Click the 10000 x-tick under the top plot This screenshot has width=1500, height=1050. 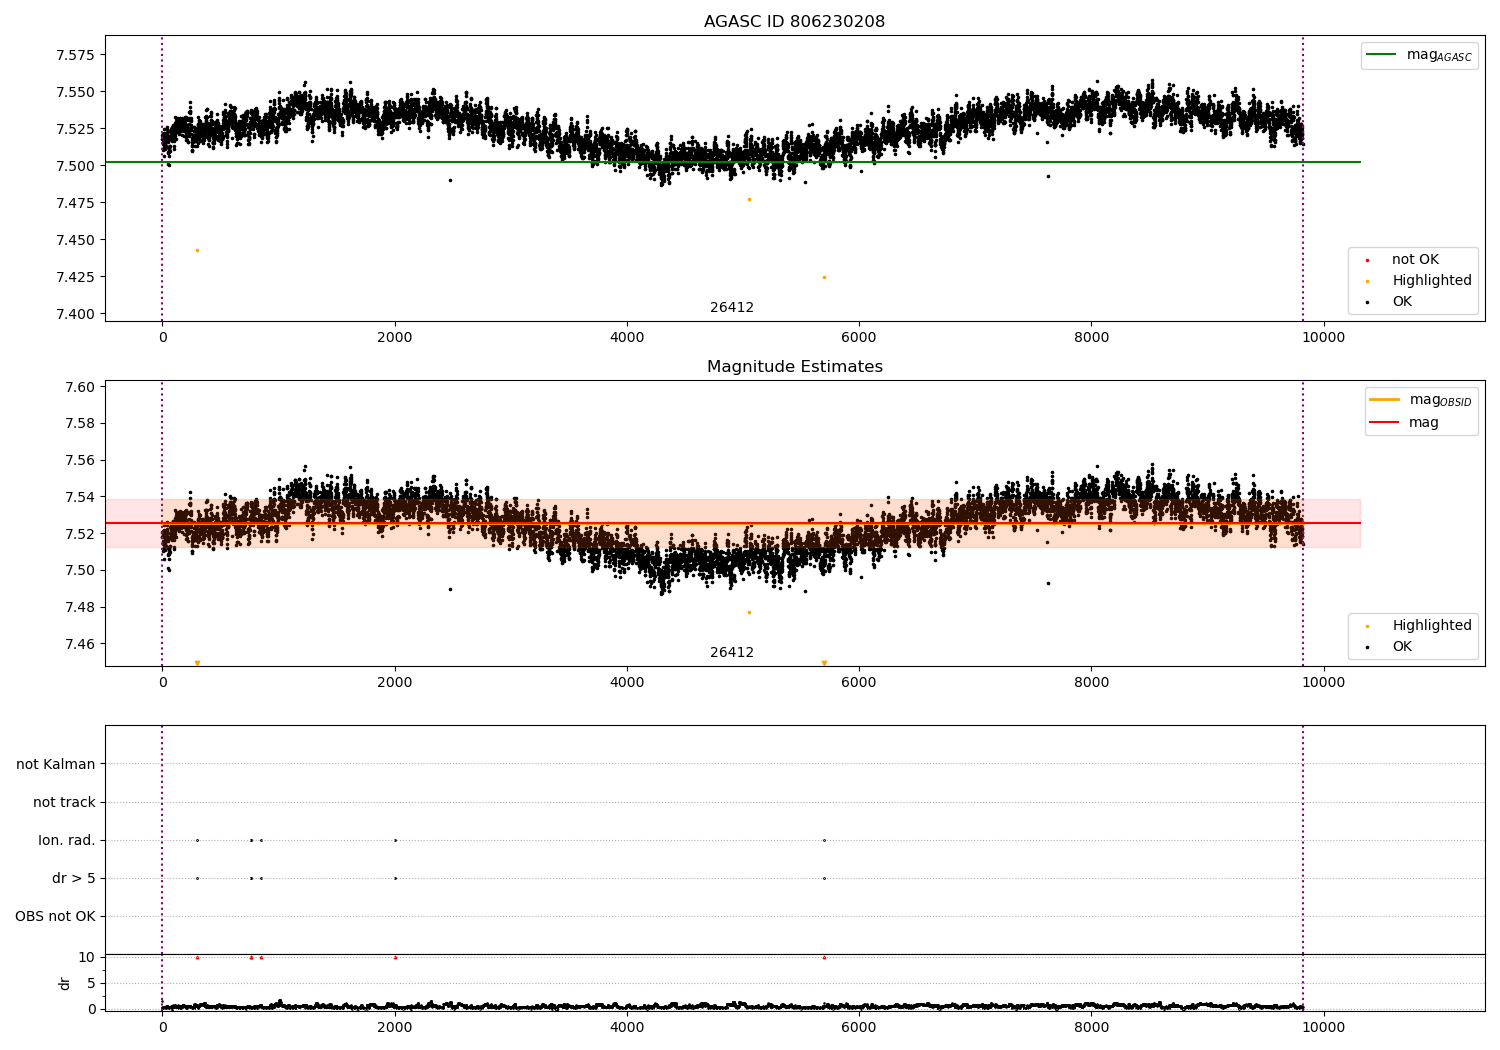click(x=1324, y=337)
